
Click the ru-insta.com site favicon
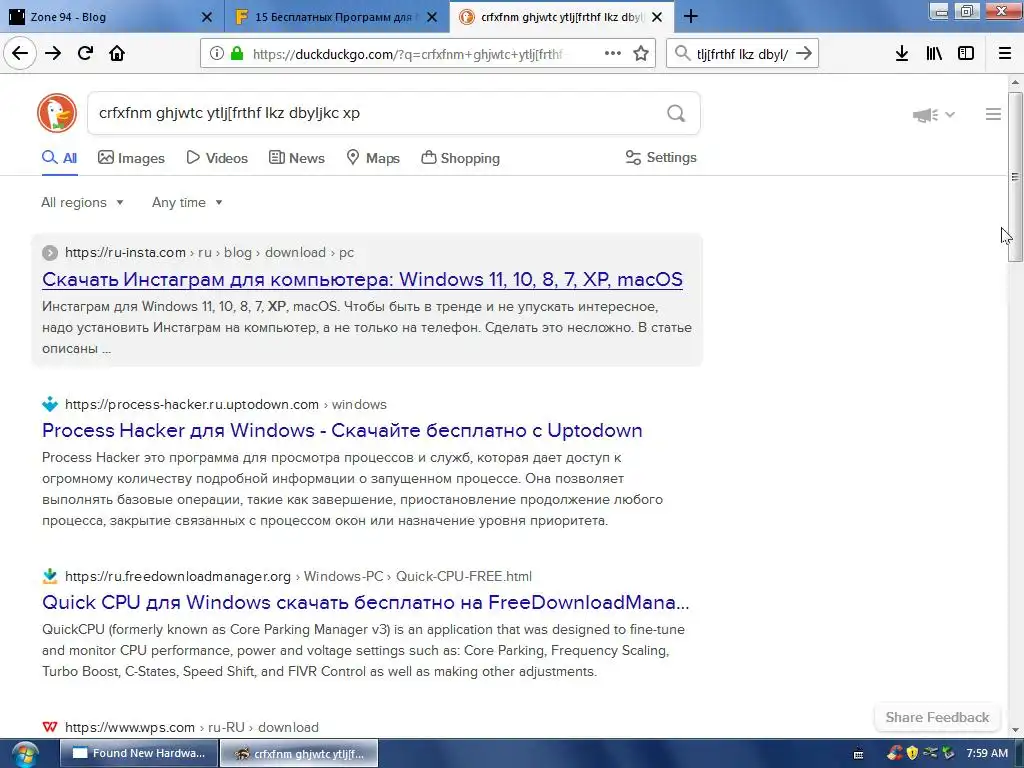tap(50, 253)
